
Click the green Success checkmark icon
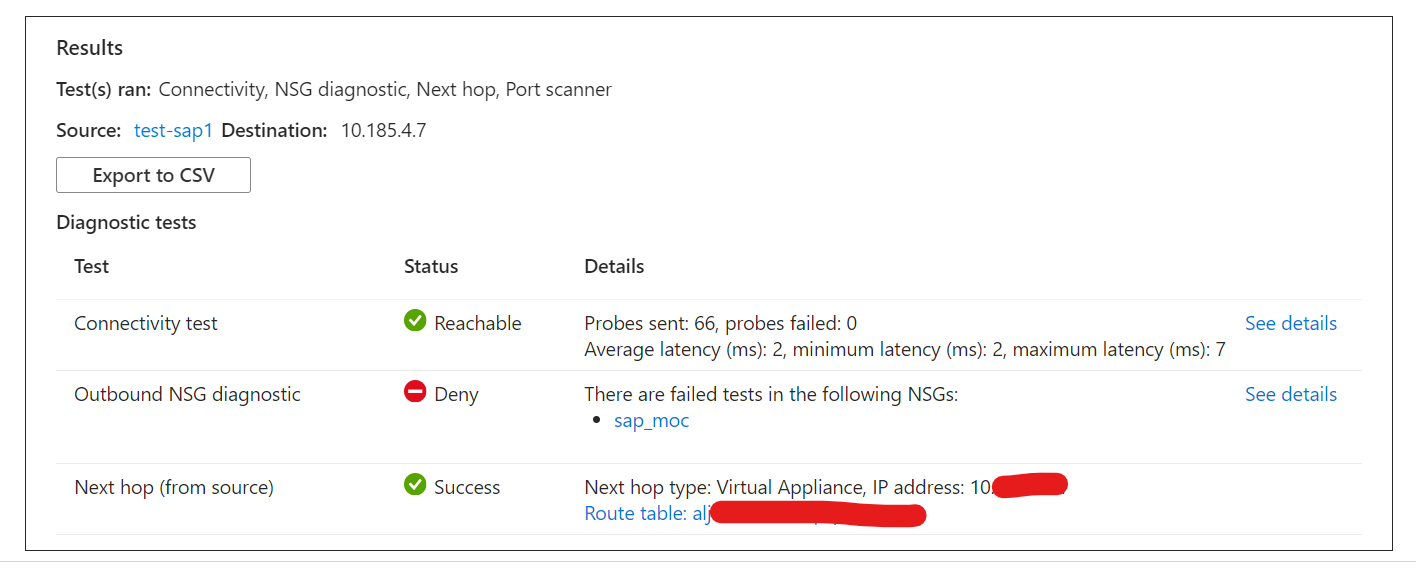pos(415,485)
